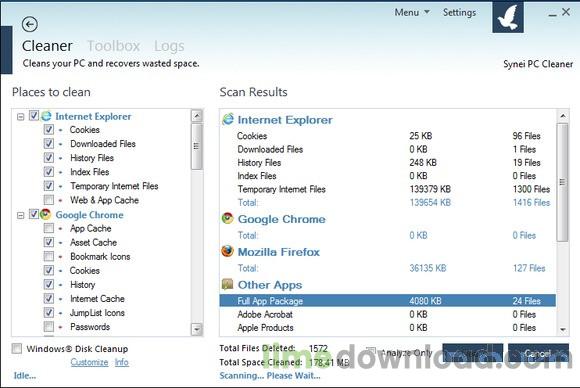Screen dimensions: 580x388
Task: Click Places list scroll down arrow
Action: pyautogui.click(x=197, y=329)
